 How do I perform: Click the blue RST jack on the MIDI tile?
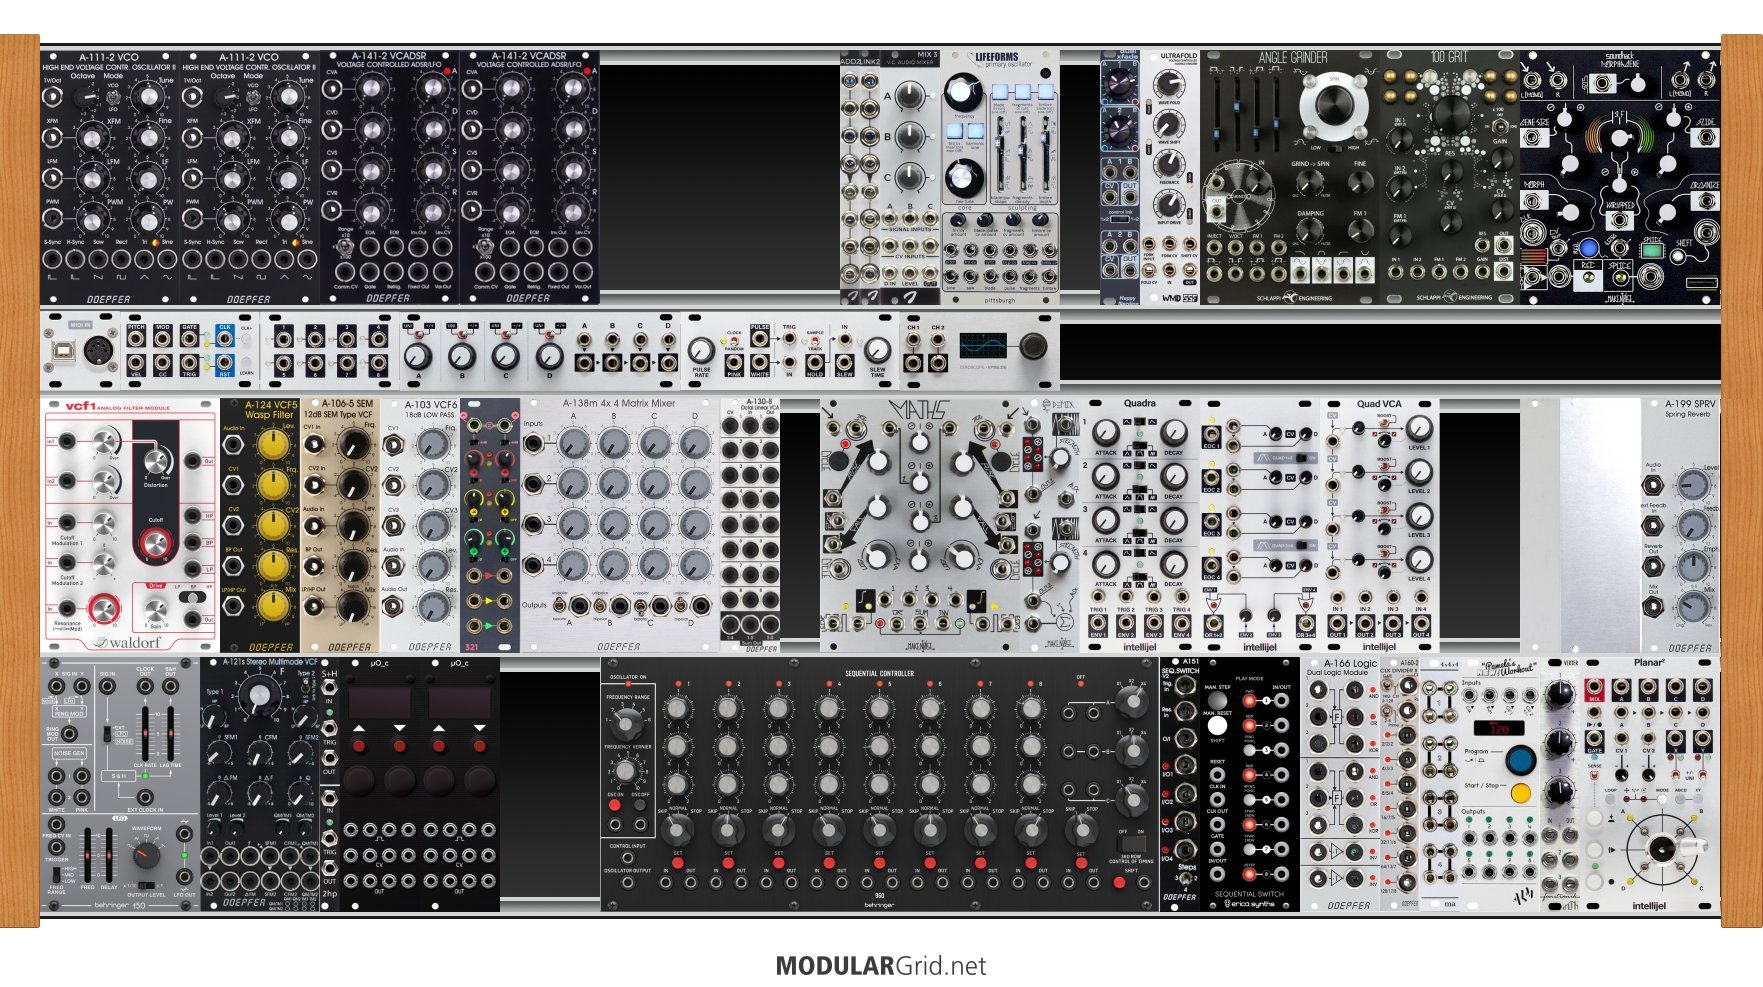pyautogui.click(x=224, y=363)
